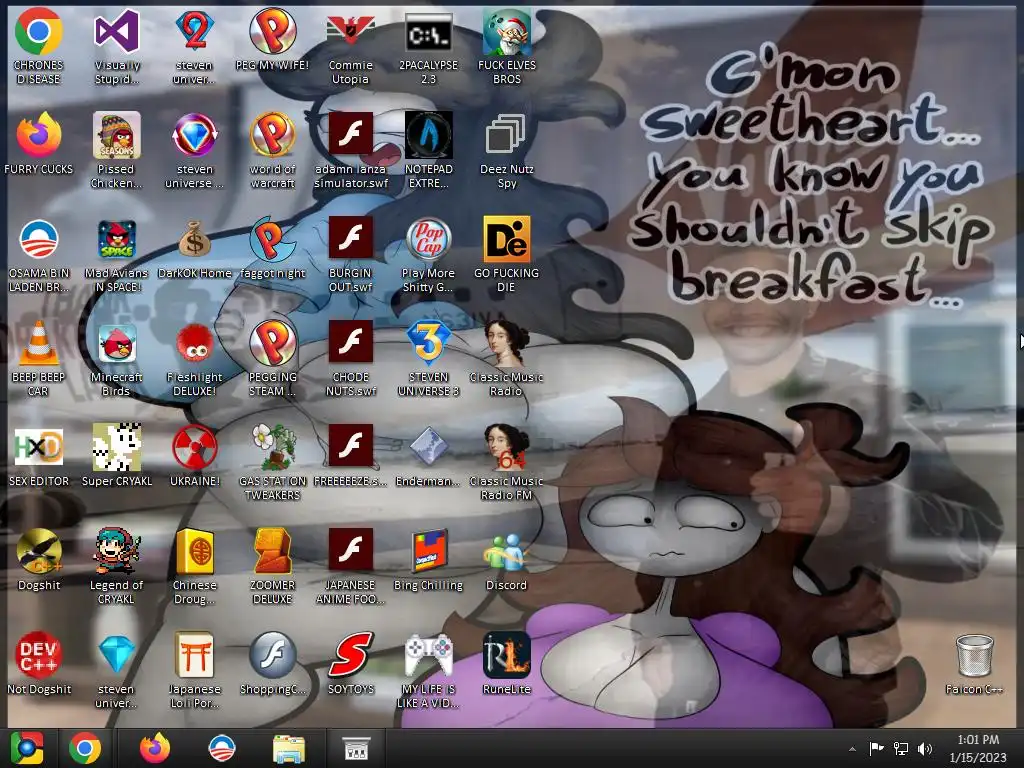The image size is (1024, 768).
Task: Open the Fleshlight DELUXE! red fuzzy ball icon
Action: tap(195, 343)
